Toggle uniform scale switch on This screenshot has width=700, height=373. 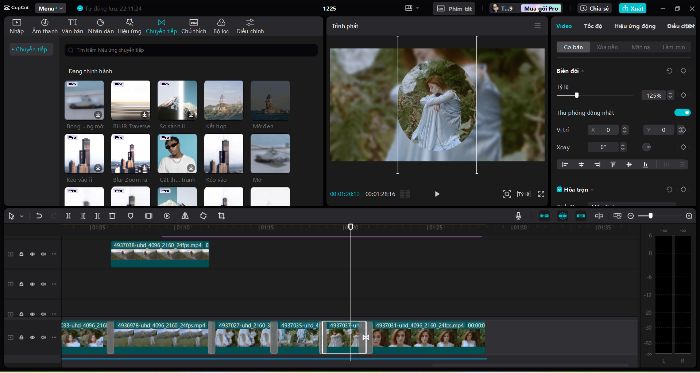click(683, 112)
